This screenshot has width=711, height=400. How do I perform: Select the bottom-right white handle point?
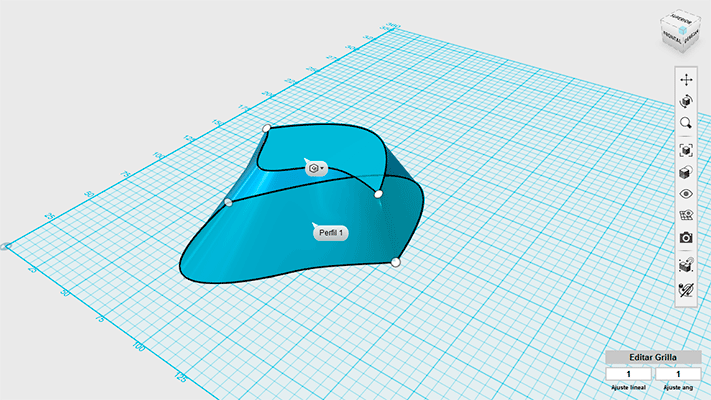point(395,262)
